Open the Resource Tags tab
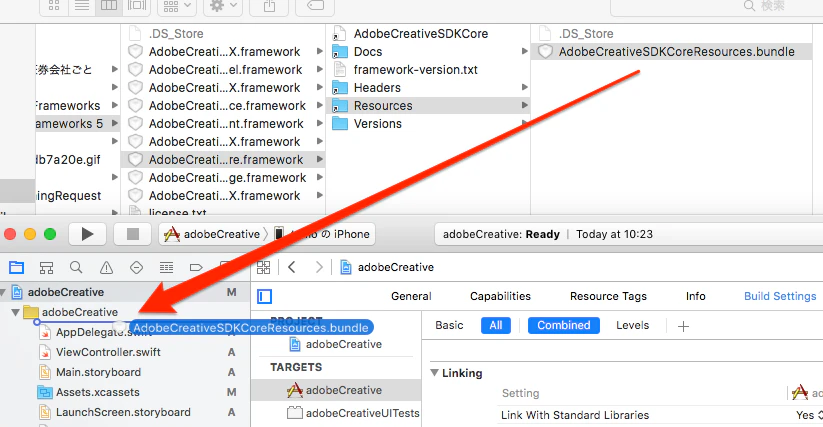 click(x=608, y=296)
